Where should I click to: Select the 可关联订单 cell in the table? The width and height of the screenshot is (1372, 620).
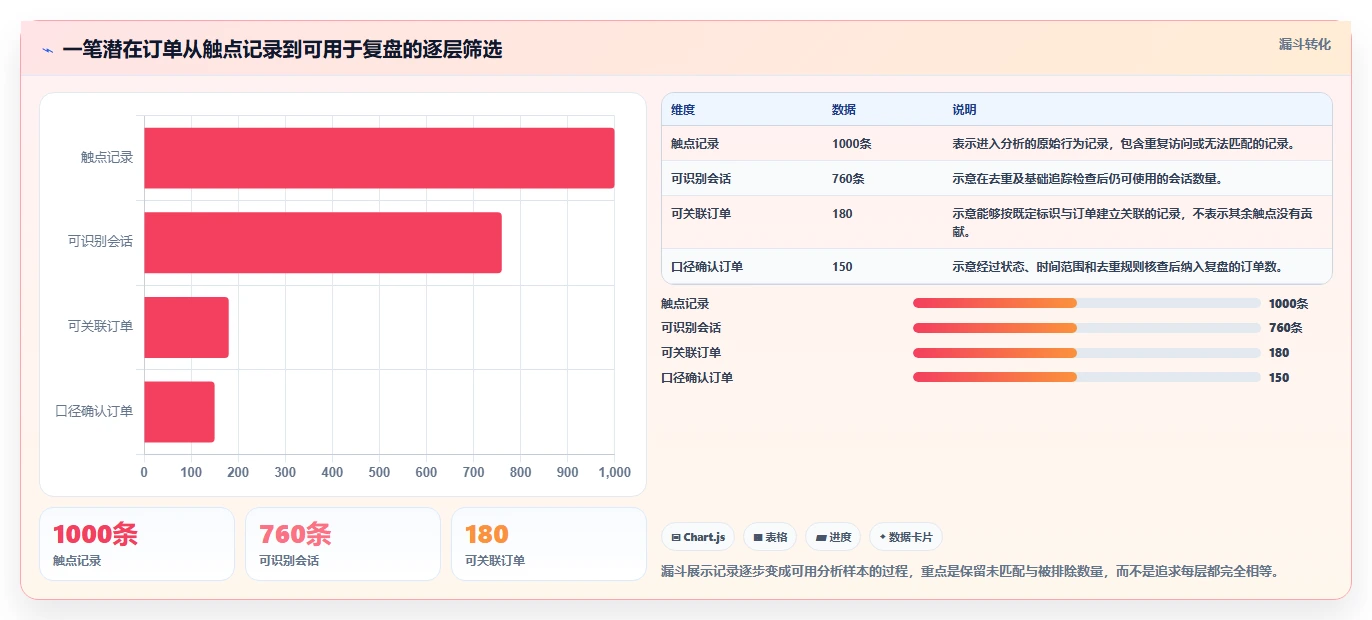701,214
